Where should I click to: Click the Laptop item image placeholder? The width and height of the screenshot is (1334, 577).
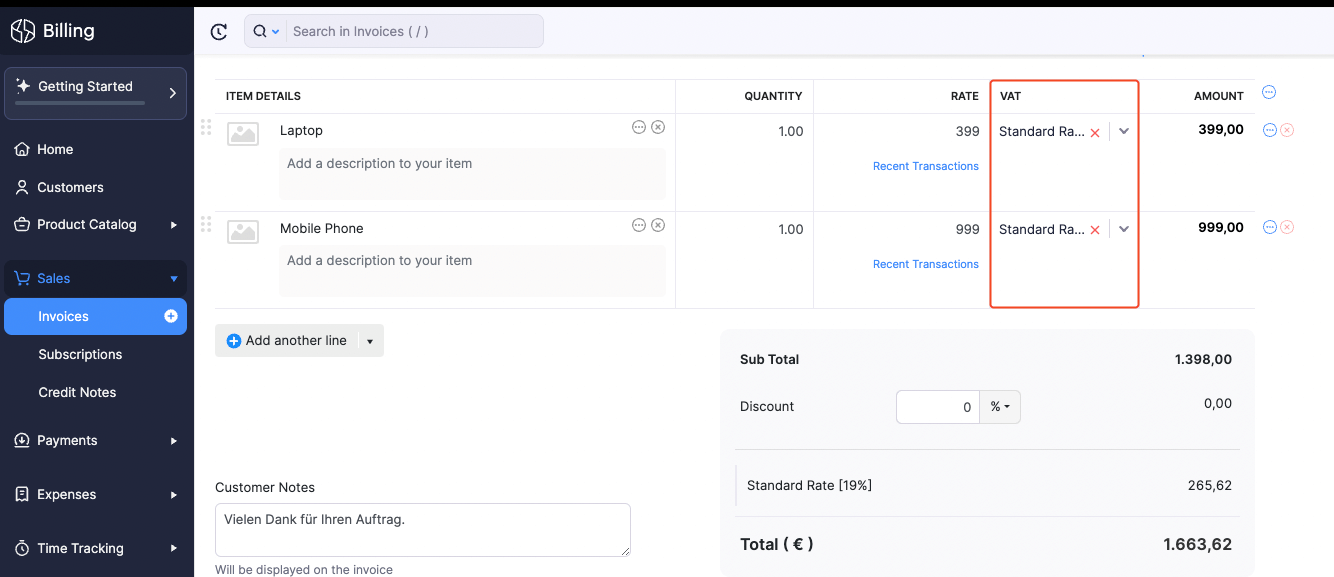pos(242,133)
